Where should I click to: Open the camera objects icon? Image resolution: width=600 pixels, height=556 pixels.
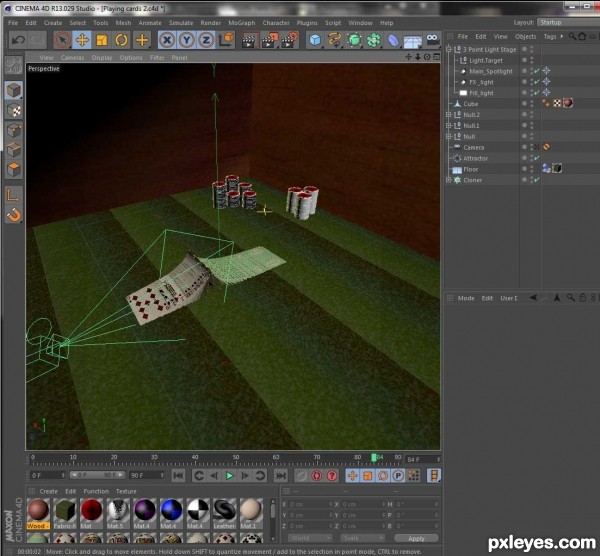tap(433, 39)
